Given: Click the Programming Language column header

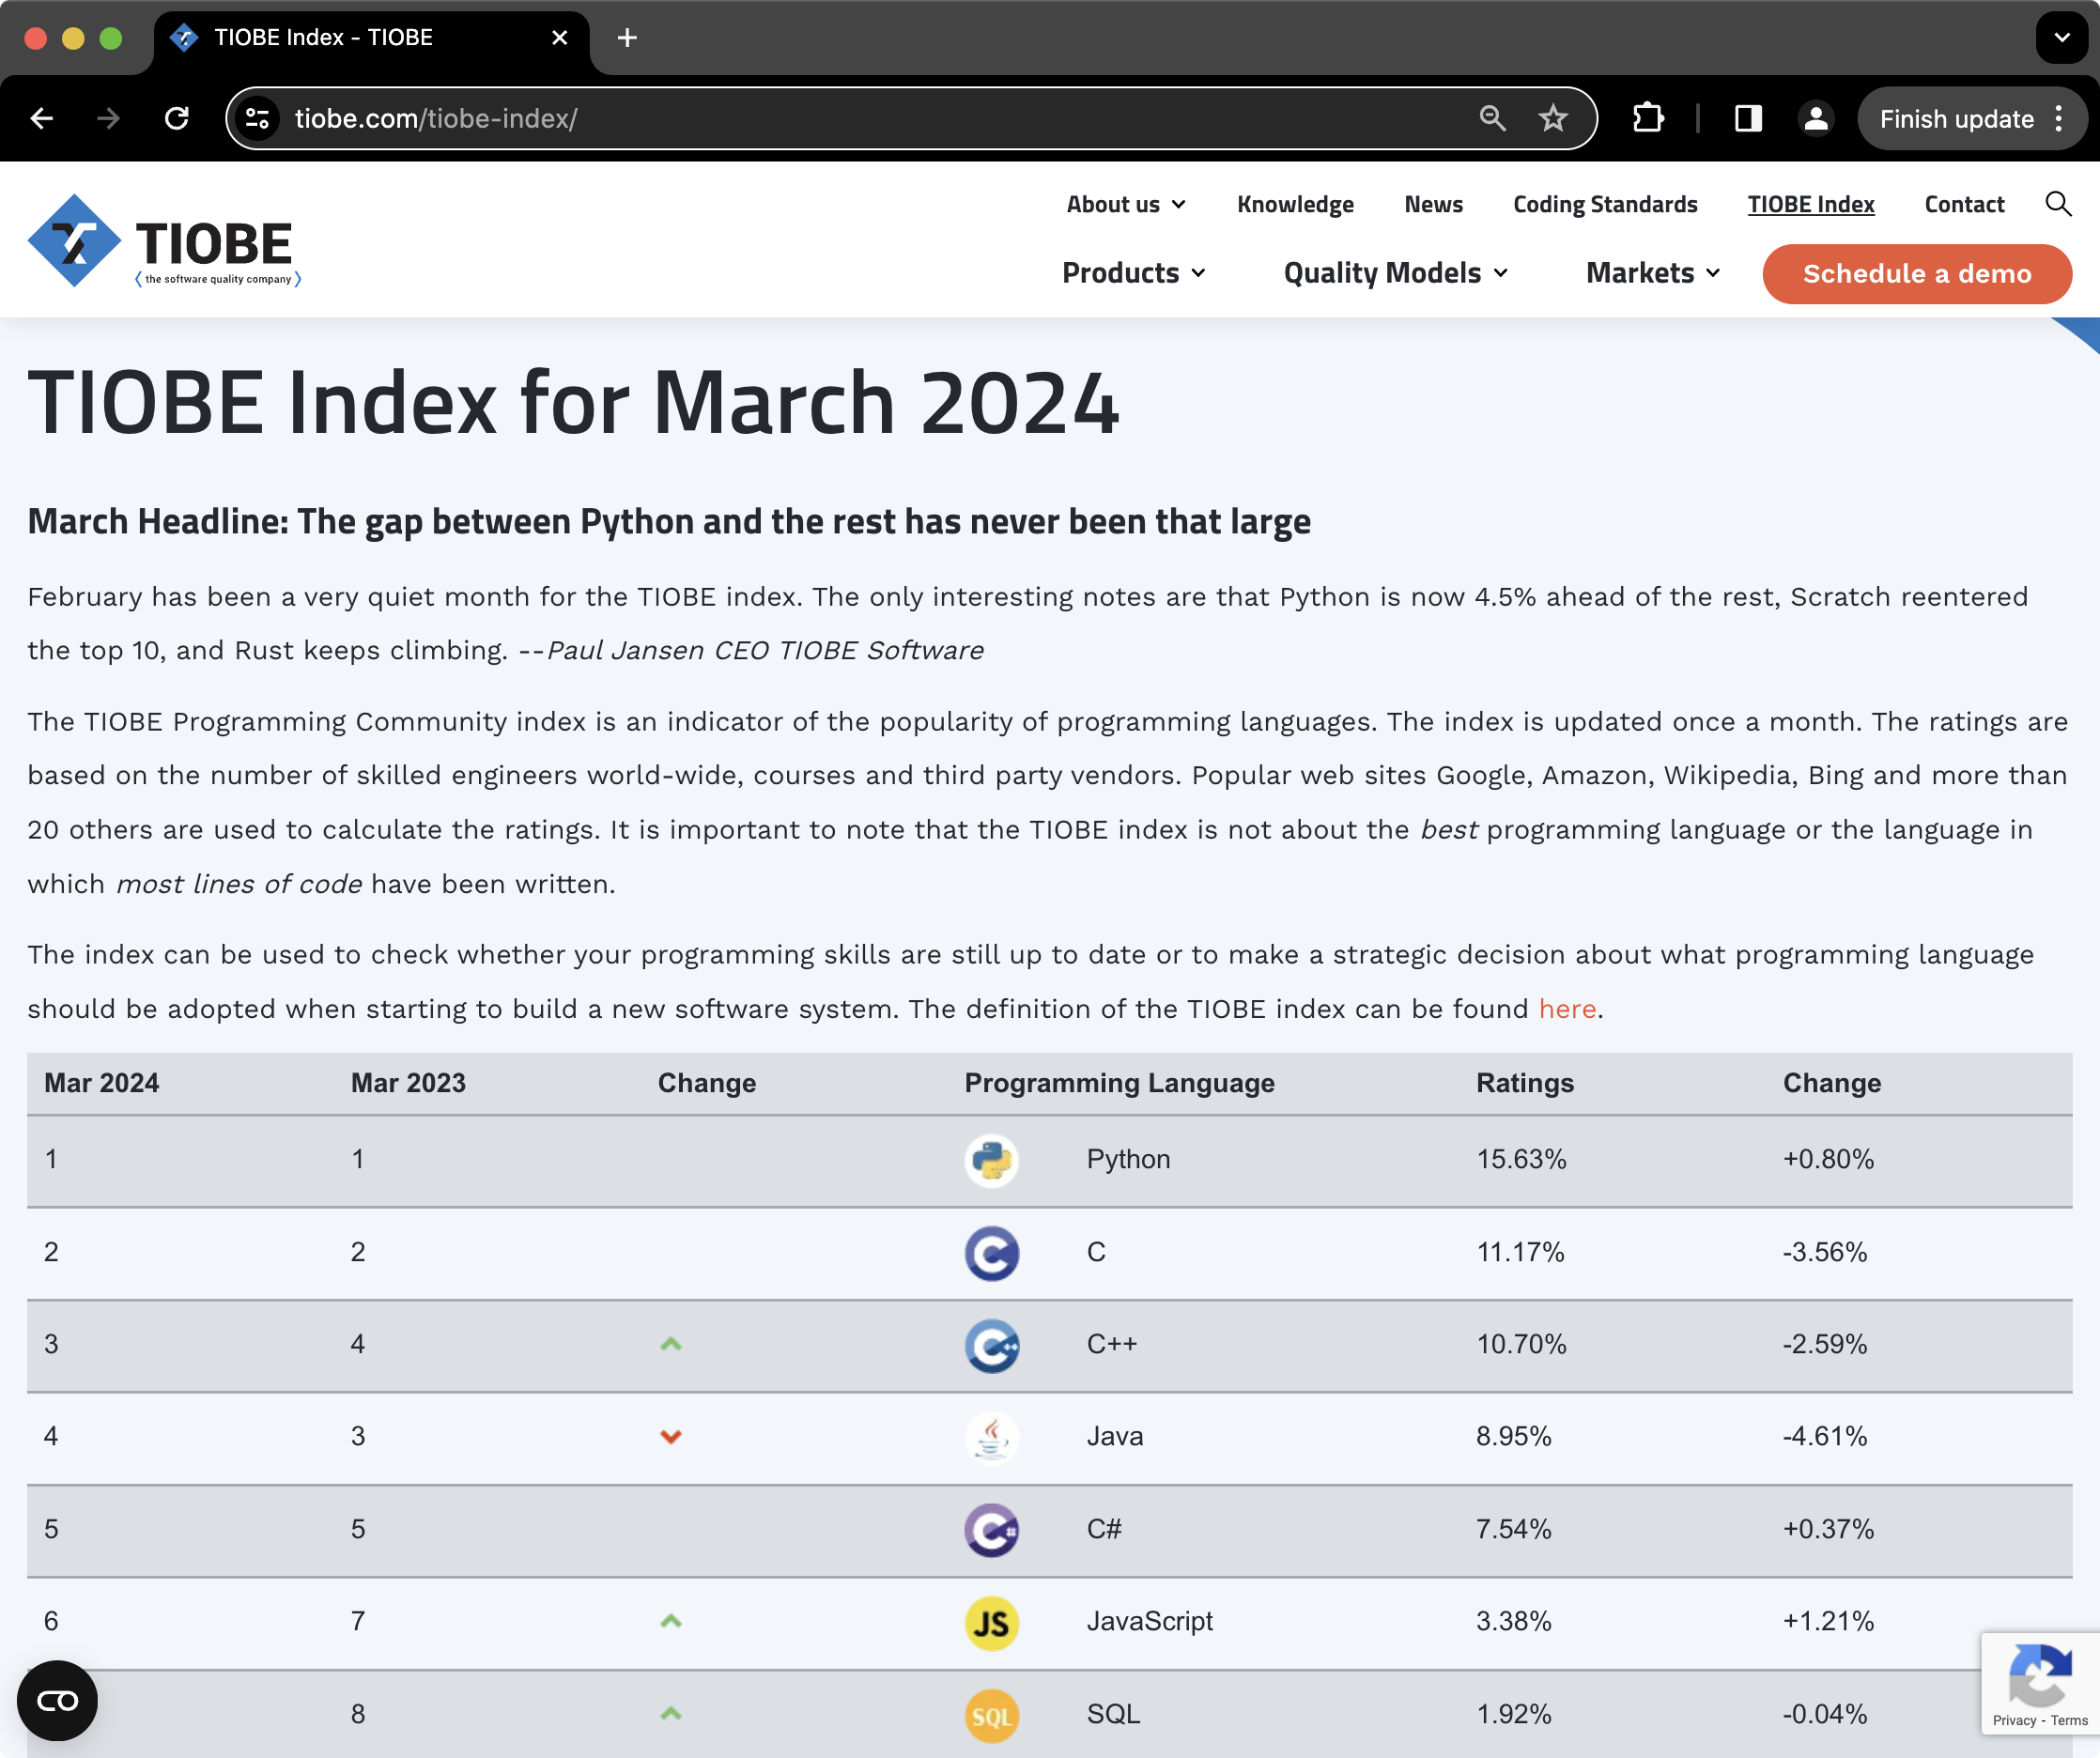Looking at the screenshot, I should [1119, 1083].
